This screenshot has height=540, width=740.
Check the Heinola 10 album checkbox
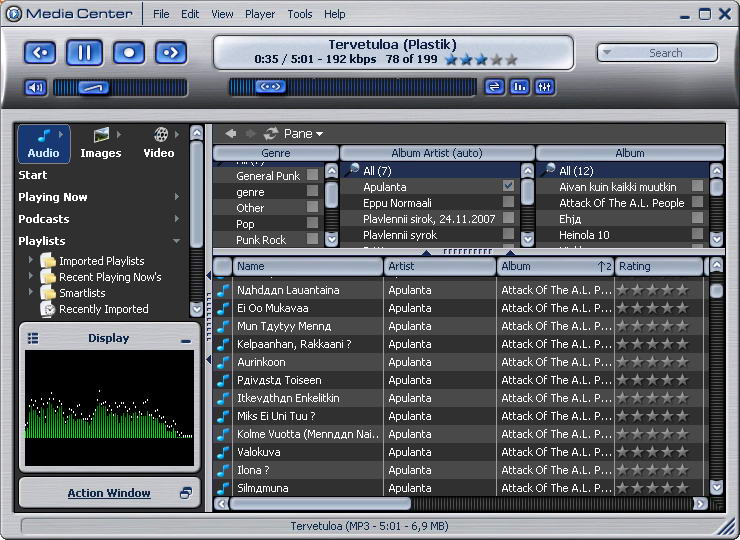[698, 233]
